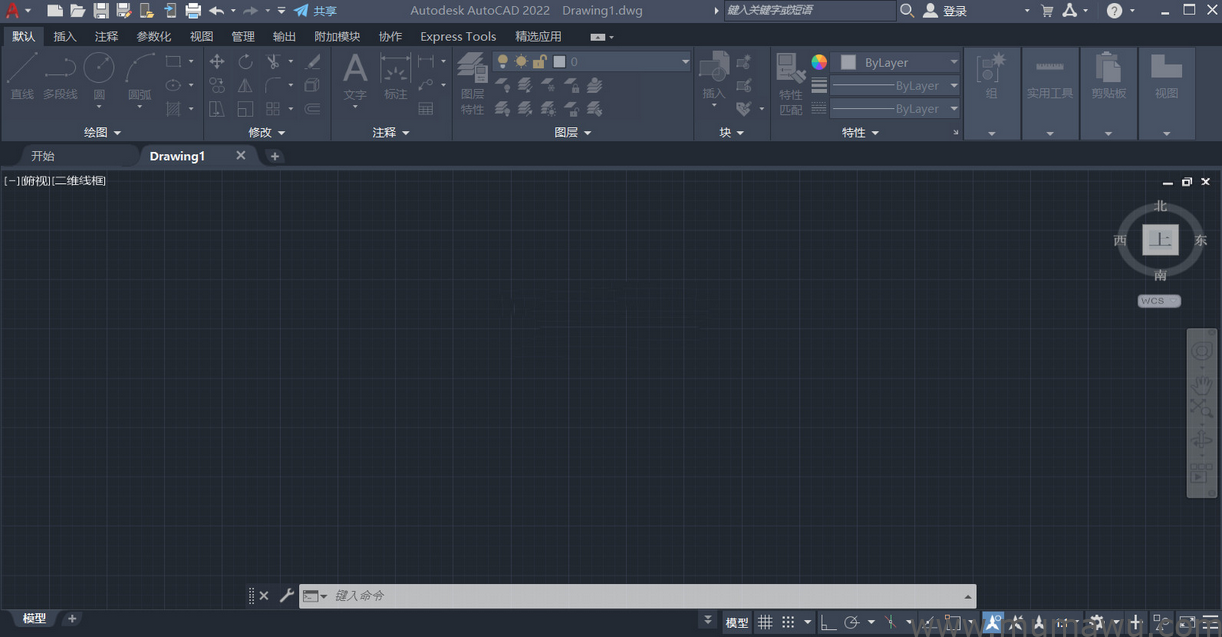The width and height of the screenshot is (1222, 637).
Task: Click the color wheel object color swatch
Action: [x=819, y=62]
